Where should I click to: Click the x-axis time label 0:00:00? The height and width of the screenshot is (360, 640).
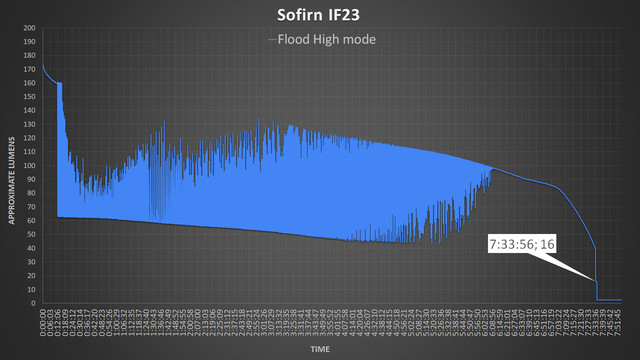tap(43, 322)
